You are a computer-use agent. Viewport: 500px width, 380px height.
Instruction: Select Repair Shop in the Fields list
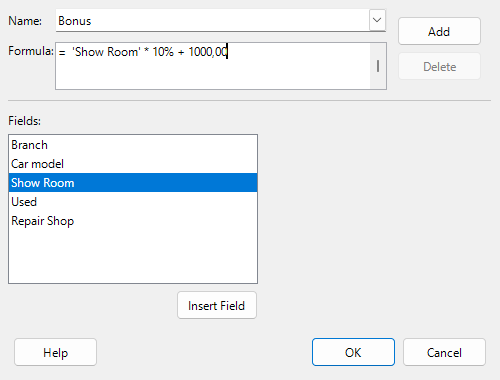(x=133, y=221)
